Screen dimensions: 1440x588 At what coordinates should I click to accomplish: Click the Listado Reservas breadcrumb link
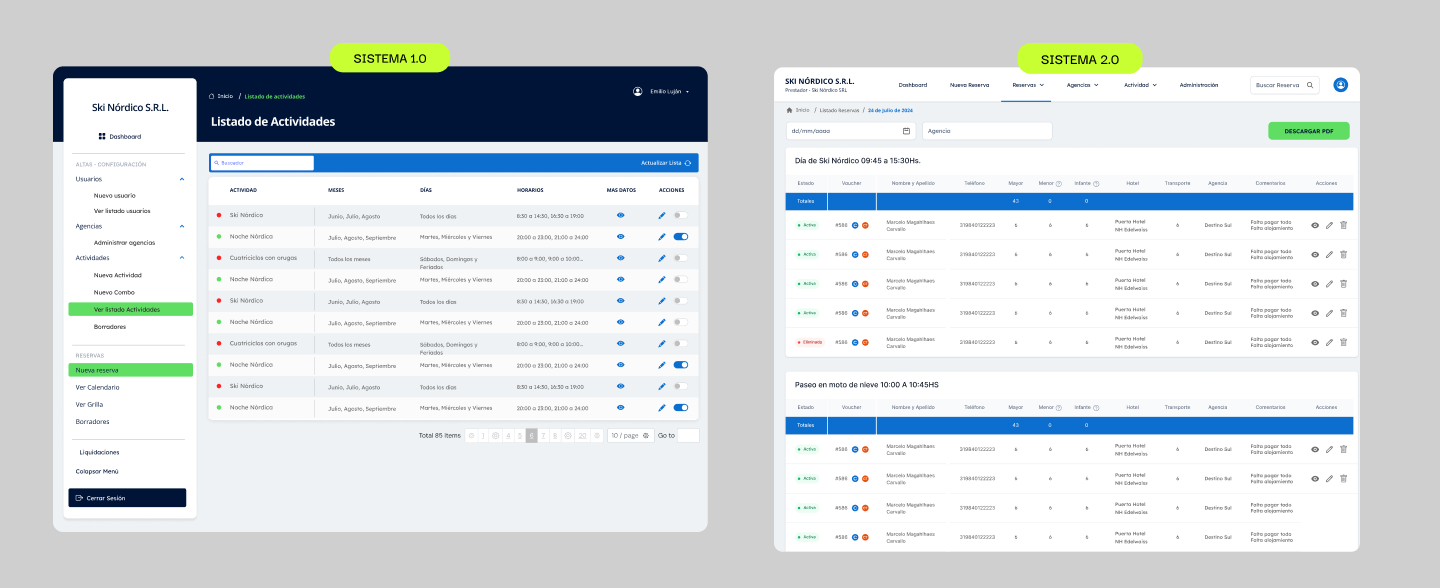839,110
